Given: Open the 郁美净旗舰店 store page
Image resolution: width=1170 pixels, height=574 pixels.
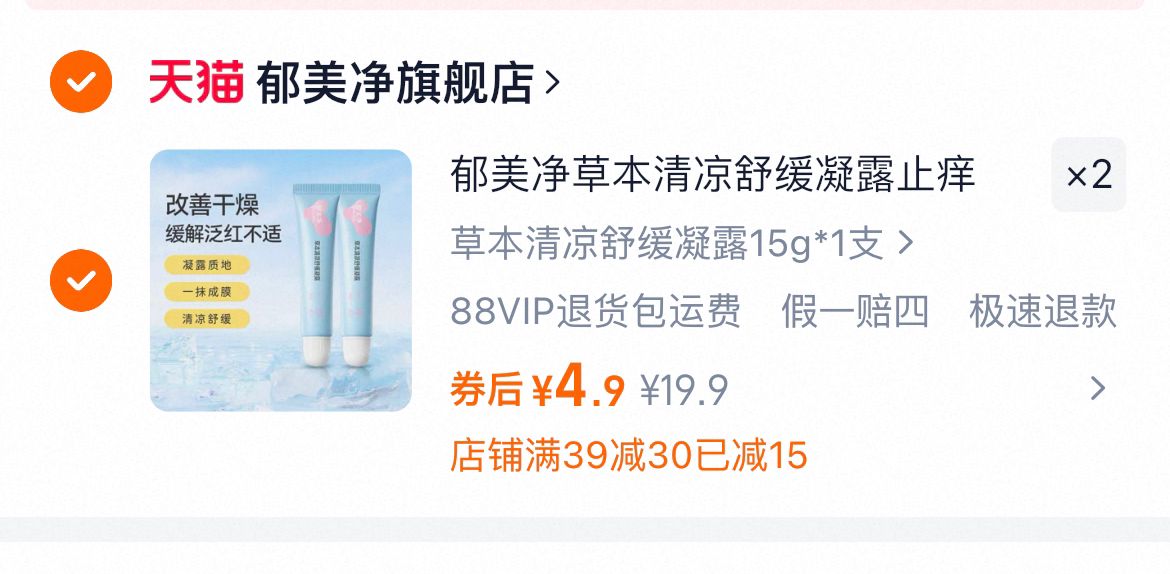Looking at the screenshot, I should click(395, 82).
